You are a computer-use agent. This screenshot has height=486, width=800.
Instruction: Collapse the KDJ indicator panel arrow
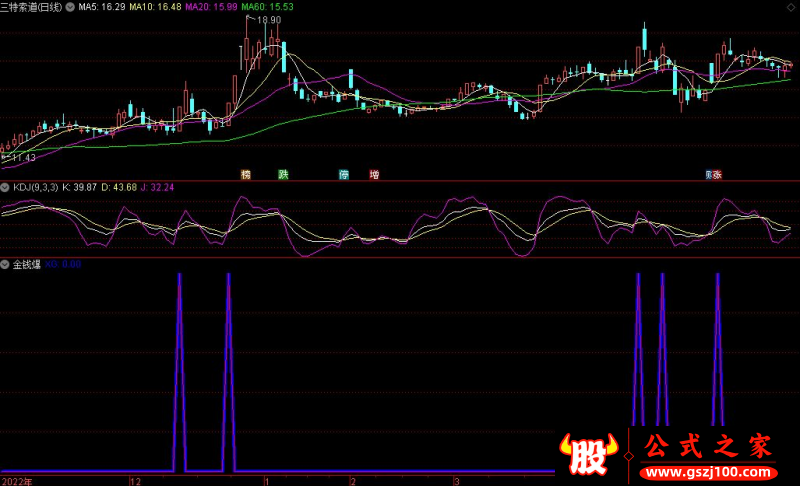pos(6,187)
